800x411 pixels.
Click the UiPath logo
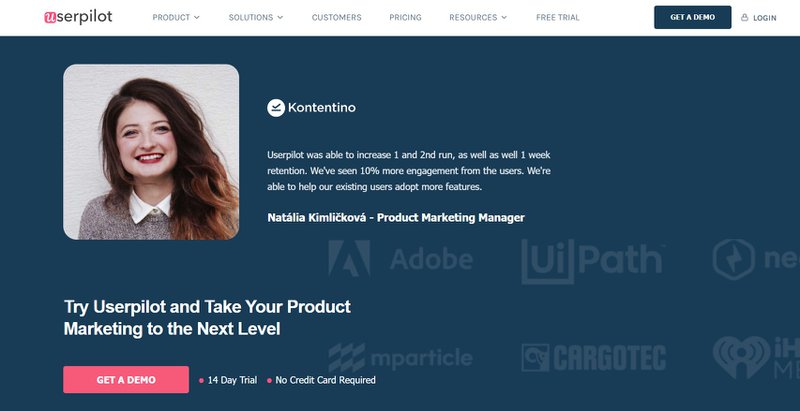click(x=591, y=260)
